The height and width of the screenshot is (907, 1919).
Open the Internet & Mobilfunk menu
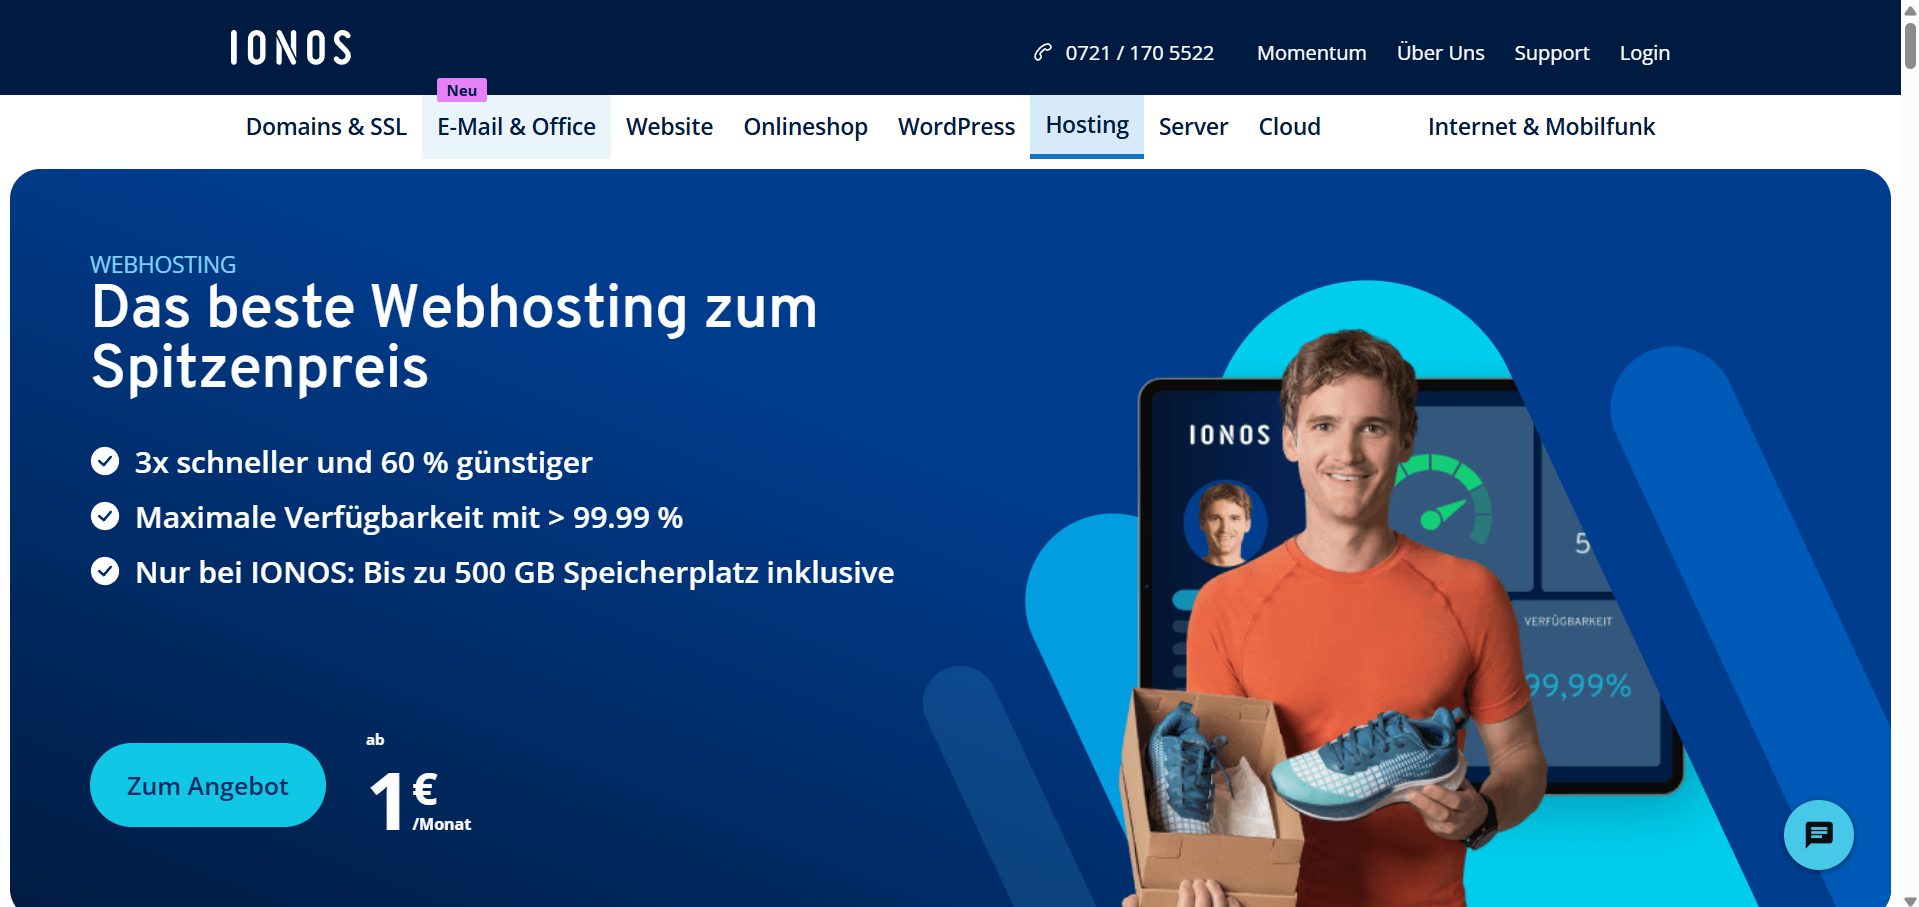(x=1541, y=127)
